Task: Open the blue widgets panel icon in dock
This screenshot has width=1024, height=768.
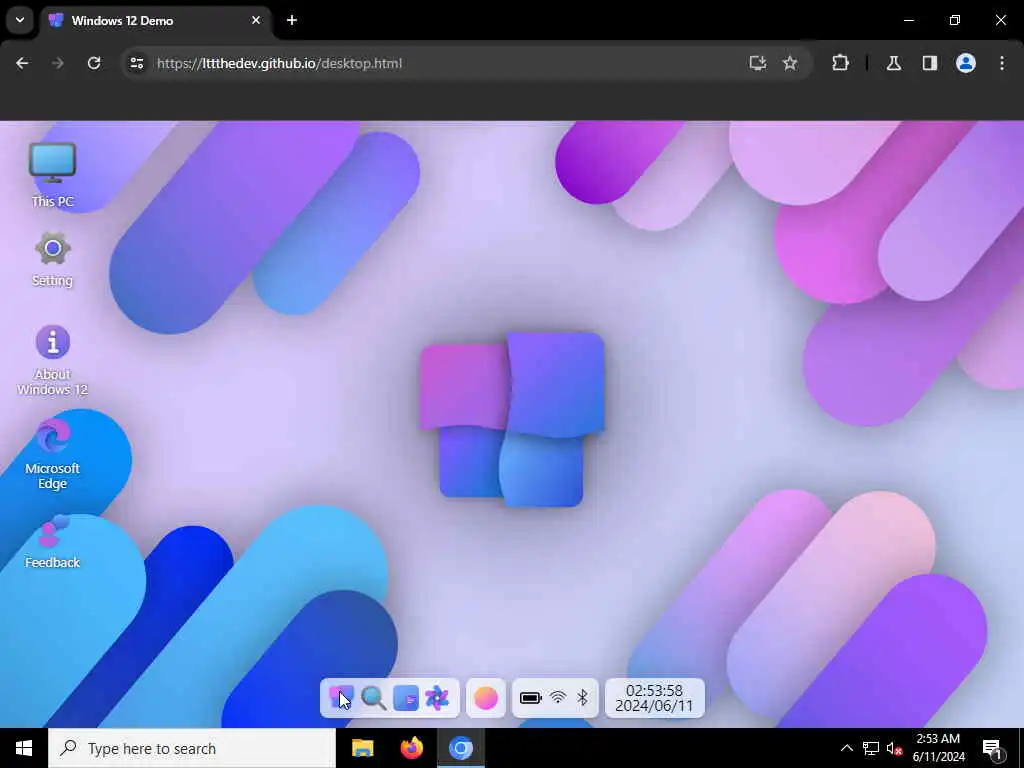Action: tap(406, 698)
